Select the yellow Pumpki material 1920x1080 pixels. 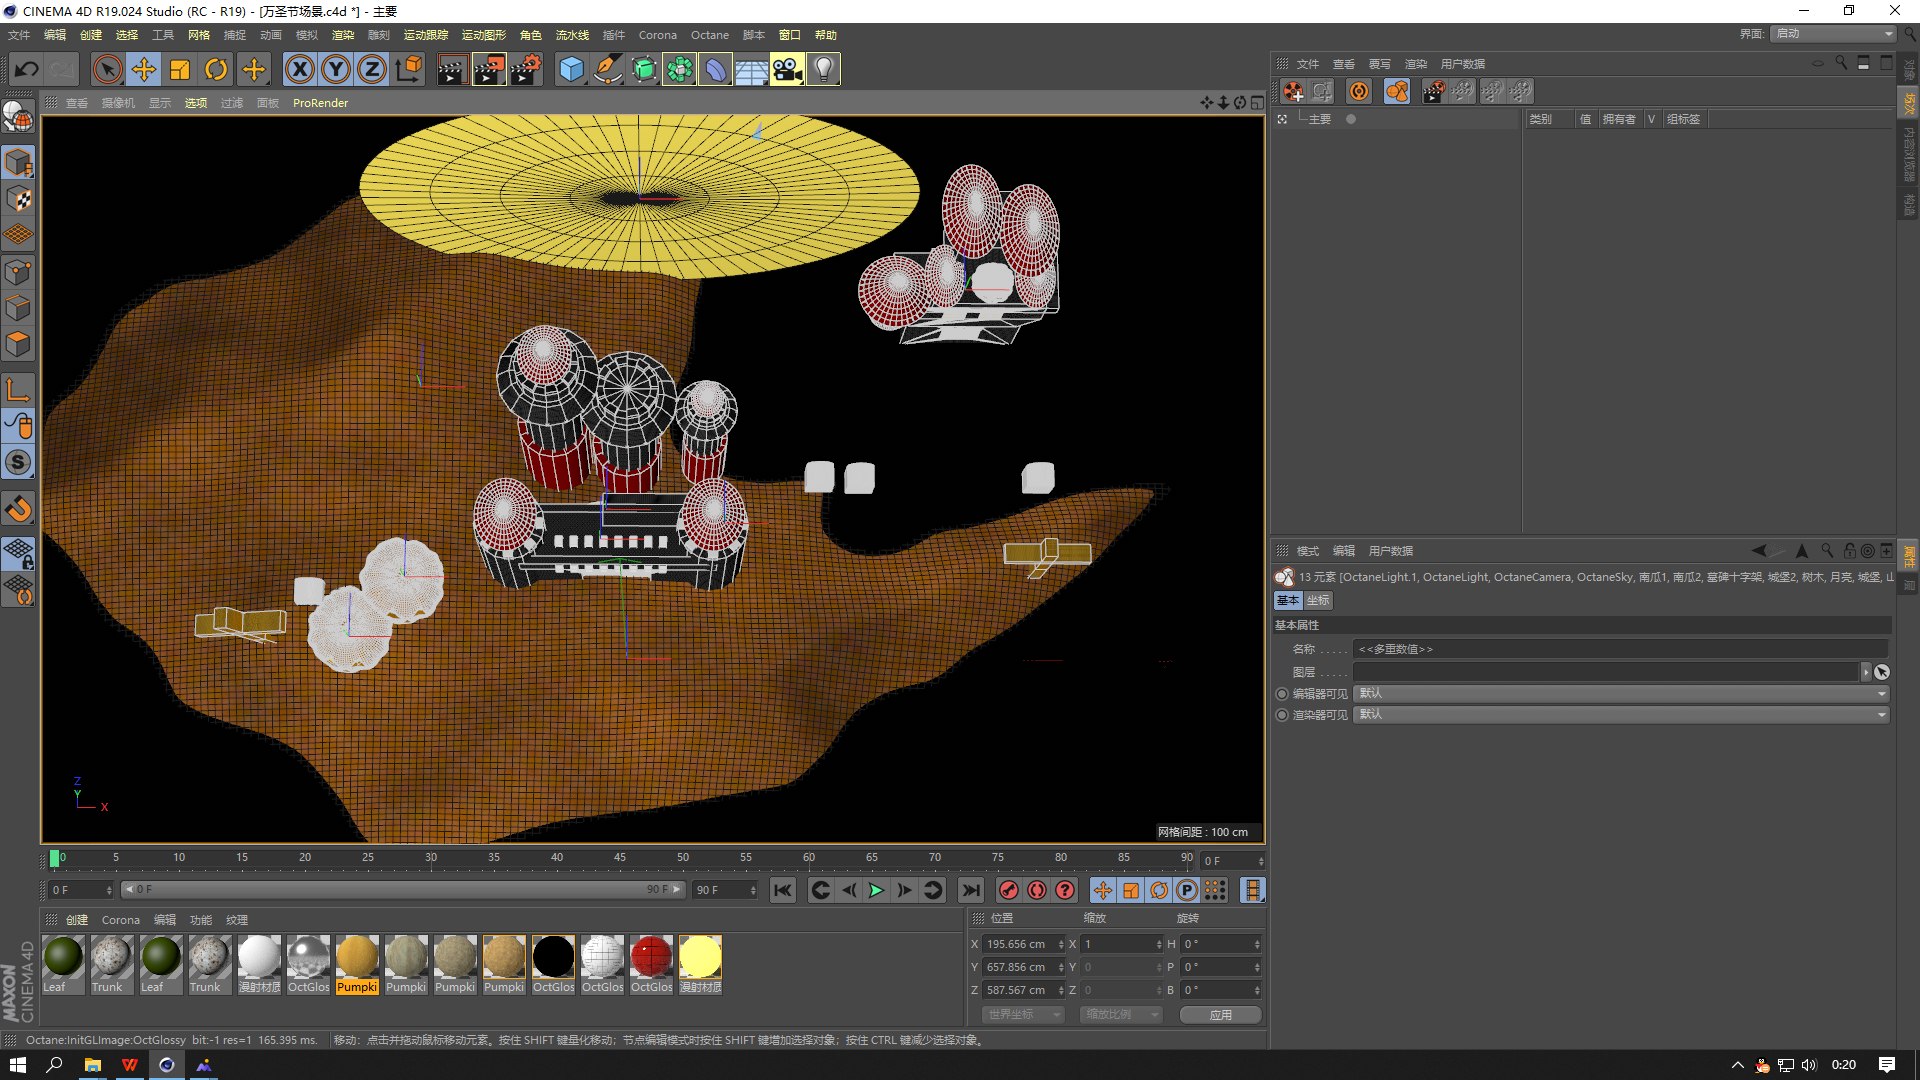coord(357,964)
